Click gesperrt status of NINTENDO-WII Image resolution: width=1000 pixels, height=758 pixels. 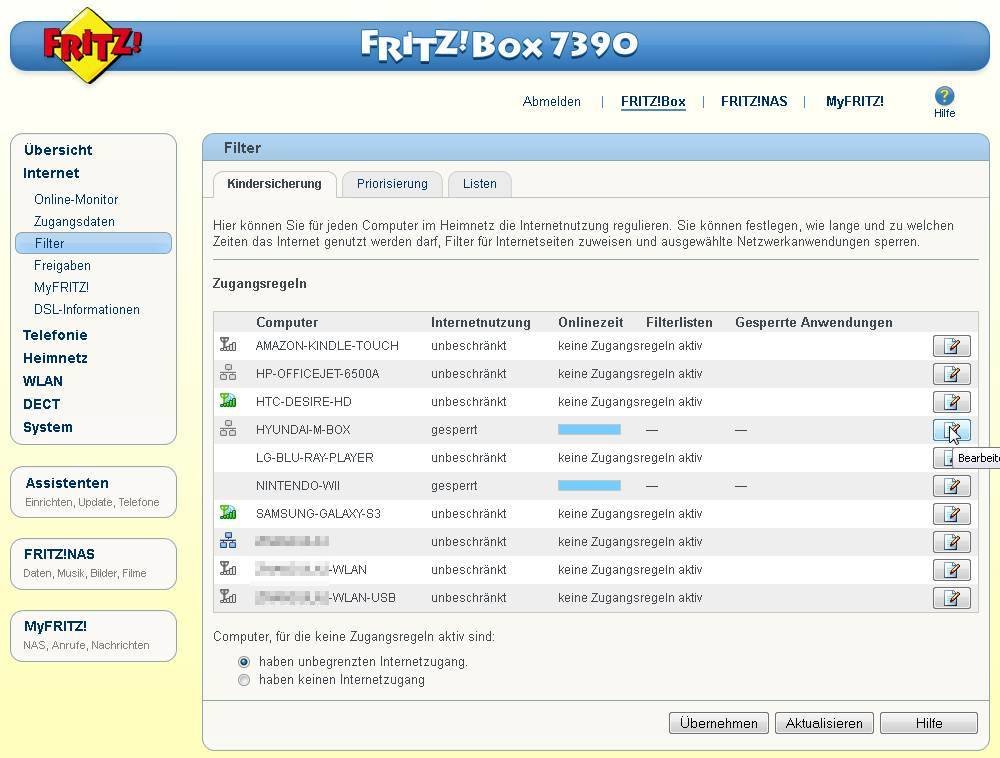[x=454, y=486]
